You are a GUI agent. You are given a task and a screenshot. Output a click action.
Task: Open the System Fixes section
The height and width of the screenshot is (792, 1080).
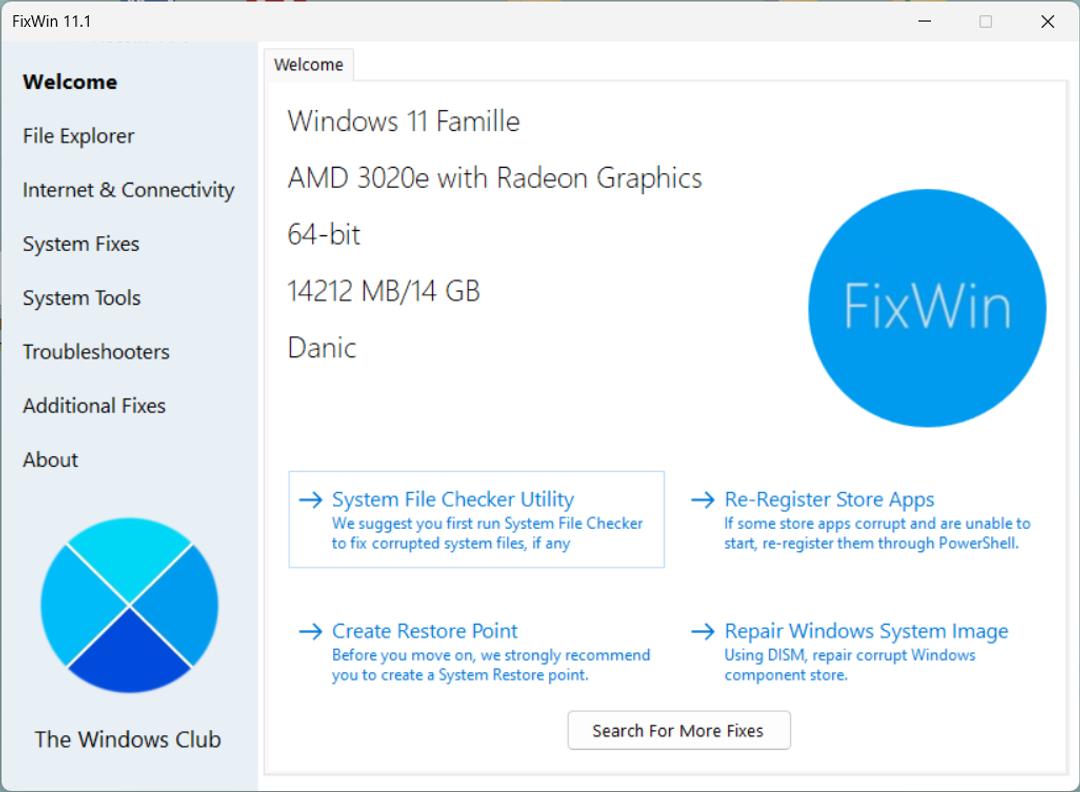point(81,243)
